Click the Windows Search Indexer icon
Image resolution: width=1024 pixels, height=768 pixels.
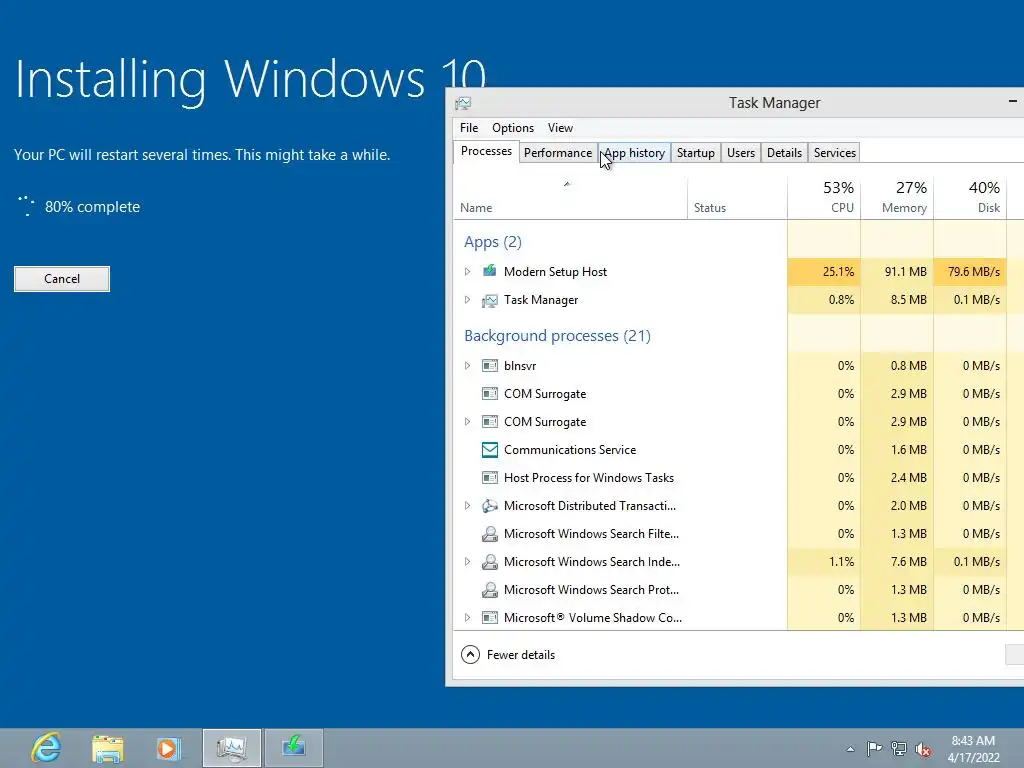click(490, 562)
